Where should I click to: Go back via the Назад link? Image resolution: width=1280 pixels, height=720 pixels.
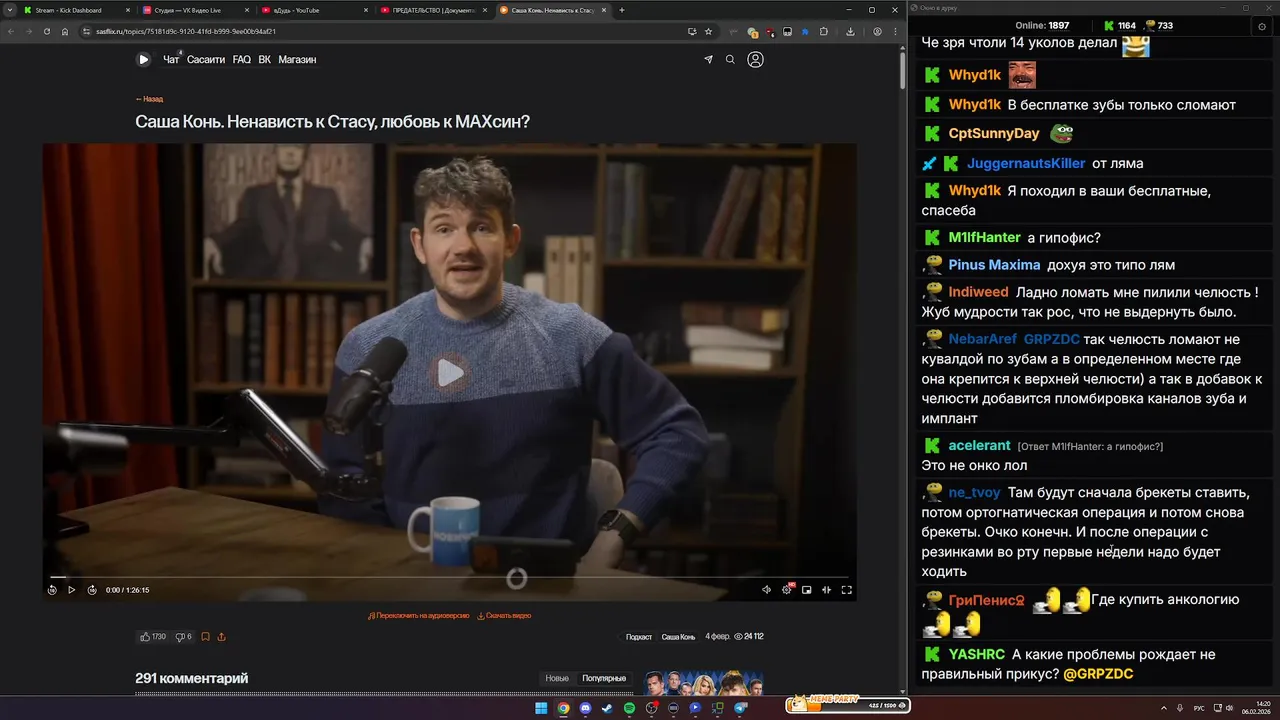tap(149, 99)
